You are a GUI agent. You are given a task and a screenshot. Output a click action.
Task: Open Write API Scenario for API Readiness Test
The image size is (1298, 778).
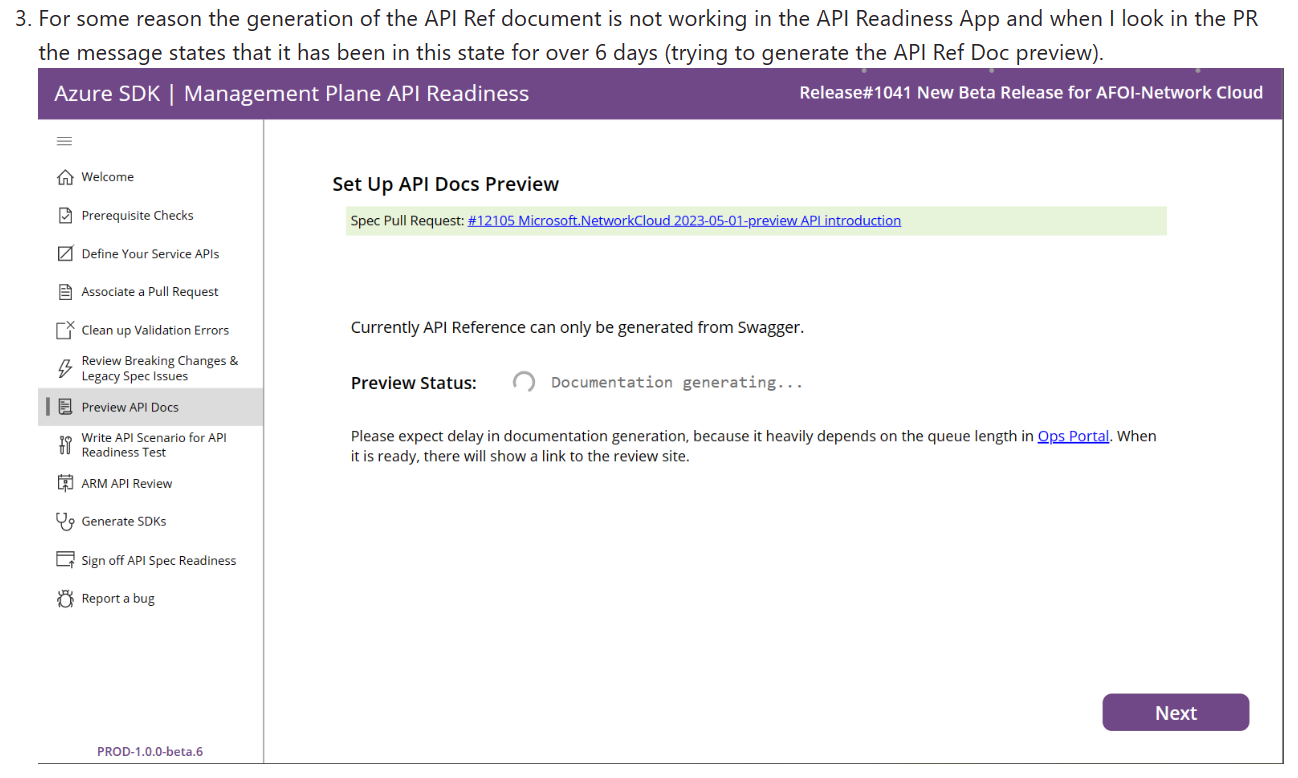pyautogui.click(x=155, y=444)
